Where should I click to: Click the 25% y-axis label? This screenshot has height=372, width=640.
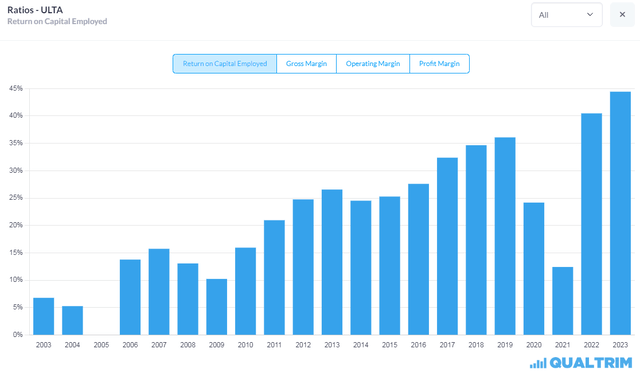(16, 198)
